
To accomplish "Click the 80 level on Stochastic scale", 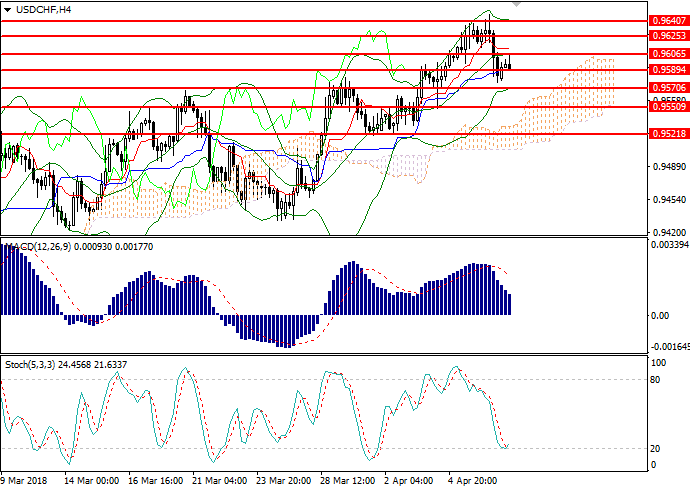I will (x=656, y=379).
